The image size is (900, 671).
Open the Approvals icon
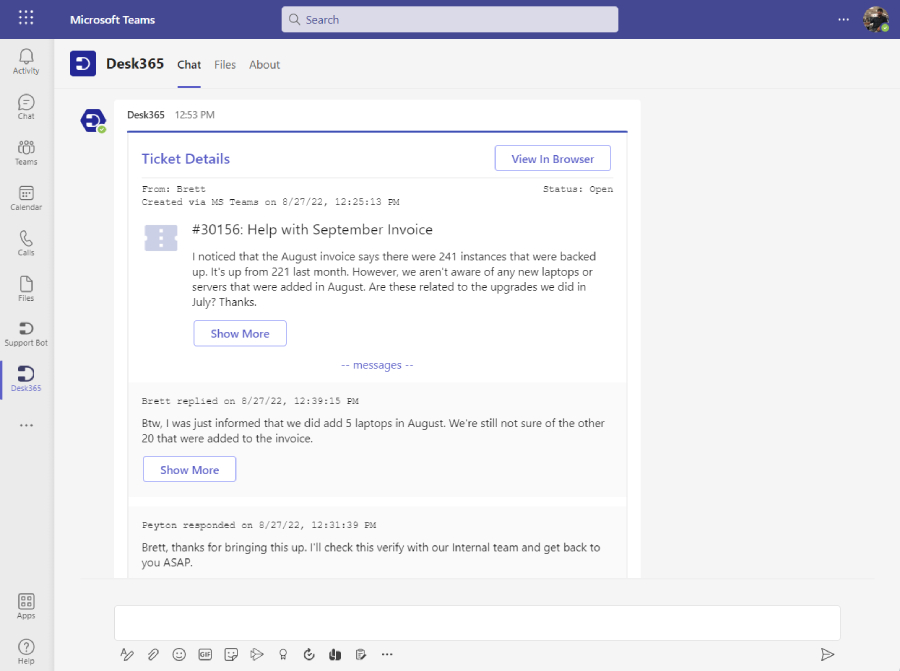pos(309,654)
